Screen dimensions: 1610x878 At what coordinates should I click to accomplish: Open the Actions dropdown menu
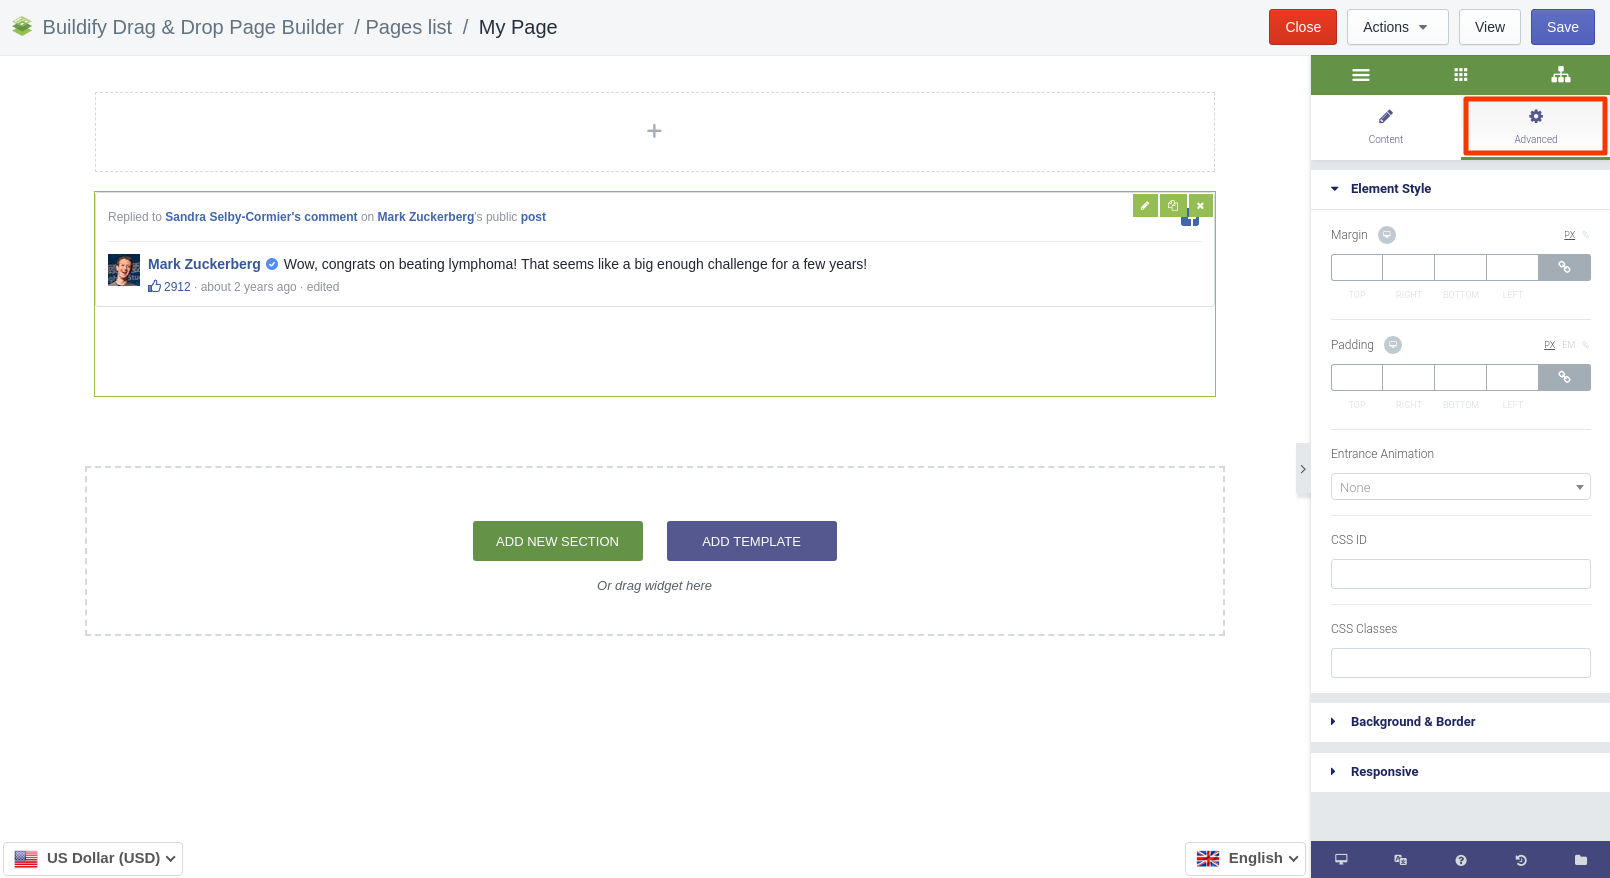click(x=1397, y=27)
